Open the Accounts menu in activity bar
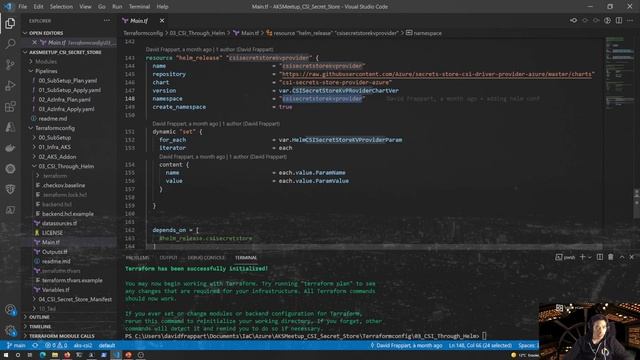Viewport: 640px width, 360px height. click(x=10, y=310)
